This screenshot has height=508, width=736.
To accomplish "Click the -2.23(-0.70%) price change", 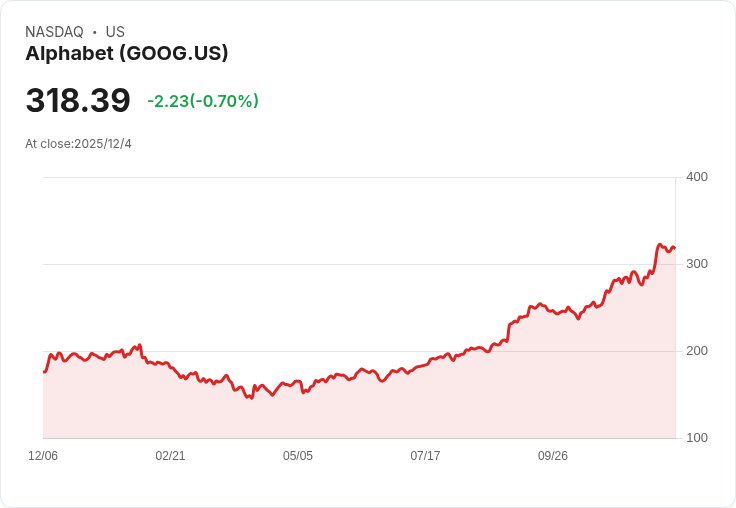I will pos(203,101).
